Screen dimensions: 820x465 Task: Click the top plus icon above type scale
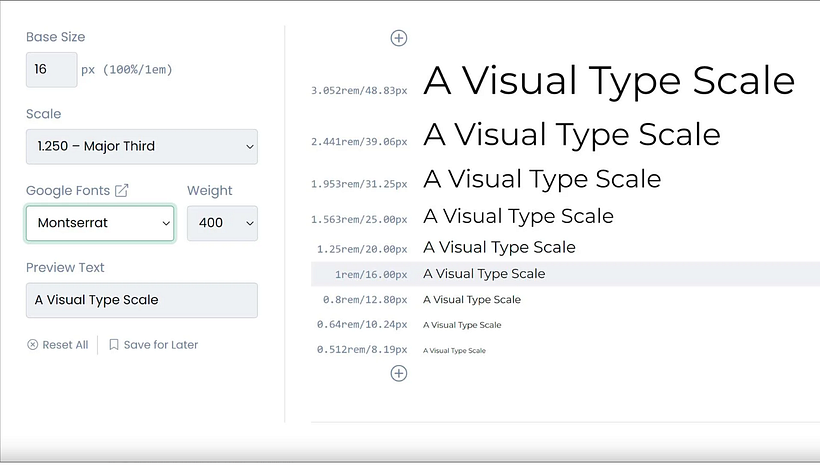point(398,38)
